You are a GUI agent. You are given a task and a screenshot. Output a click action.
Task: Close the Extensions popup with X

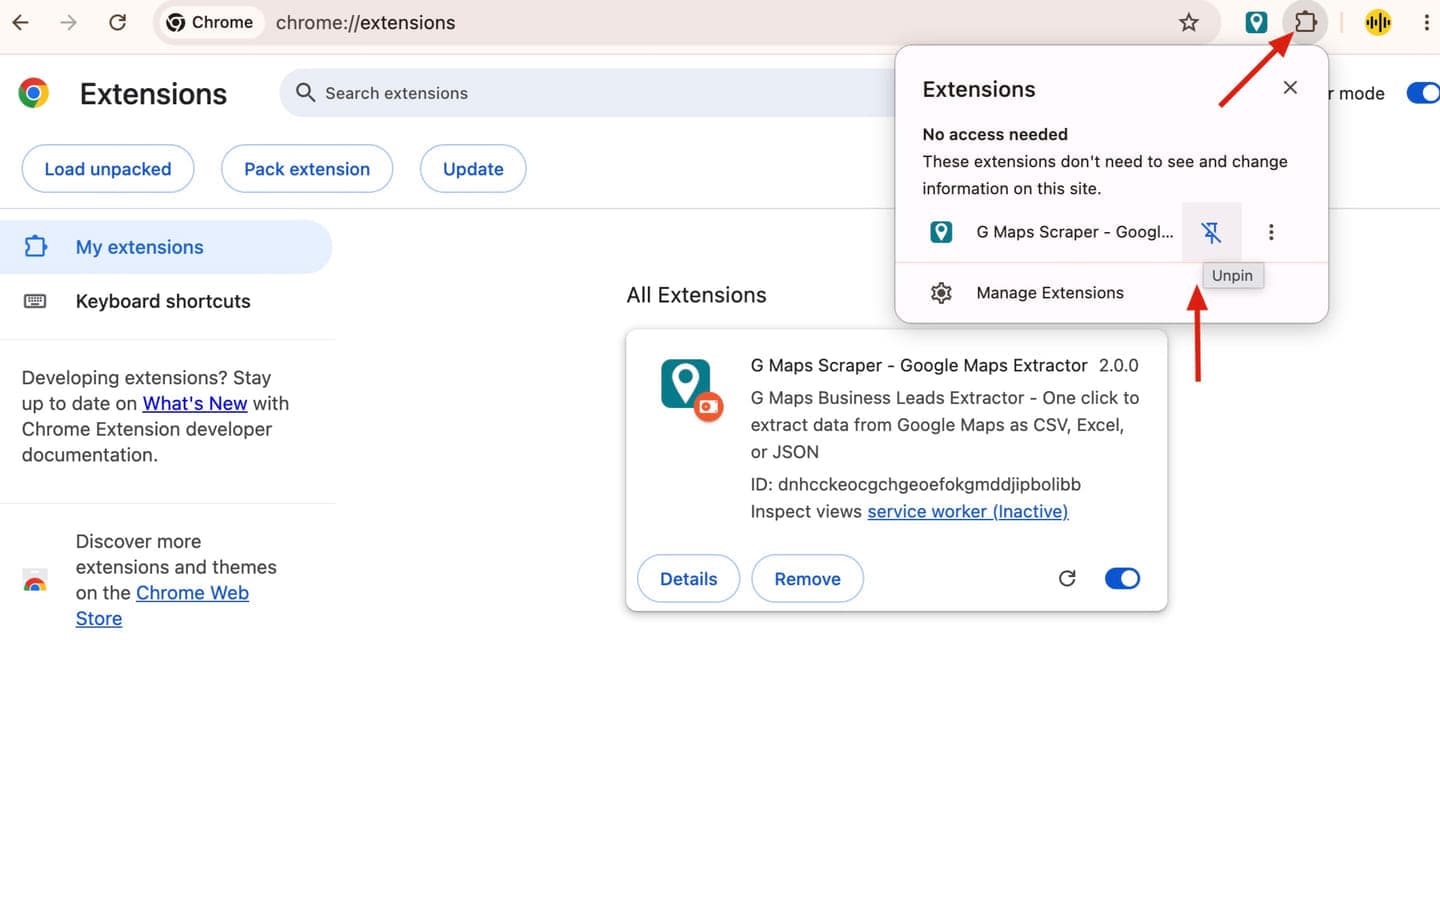coord(1290,88)
